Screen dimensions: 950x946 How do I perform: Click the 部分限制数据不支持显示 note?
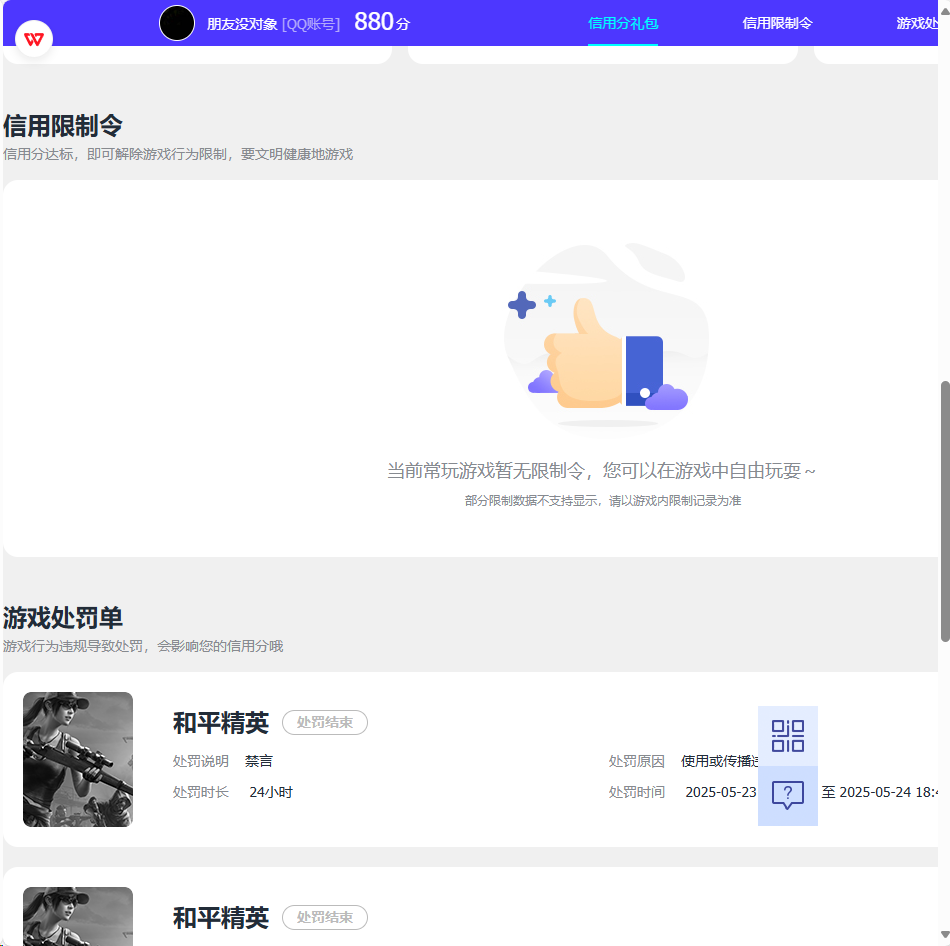[603, 501]
